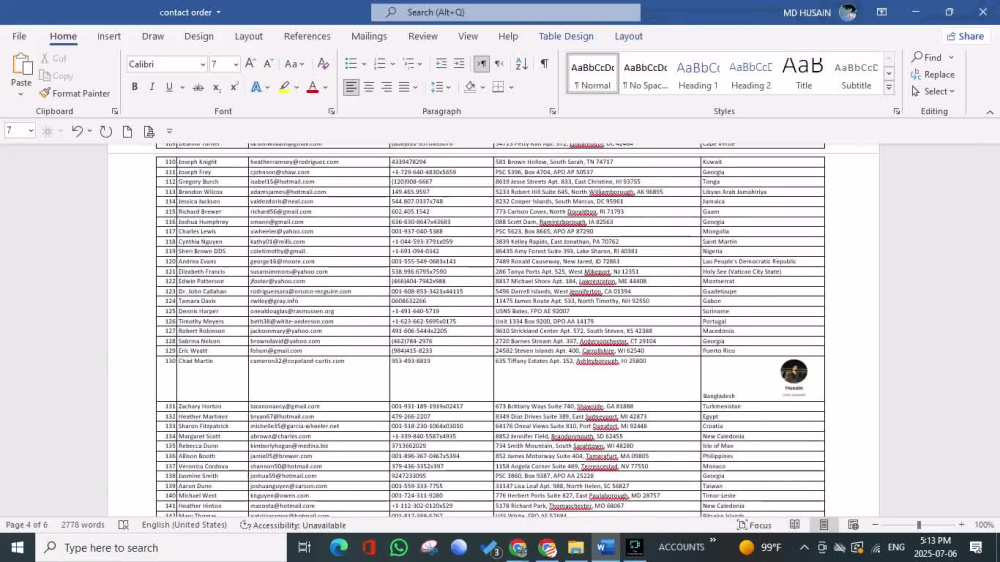Switch to the References tab
Screen dimensions: 1000x562
[x=307, y=36]
